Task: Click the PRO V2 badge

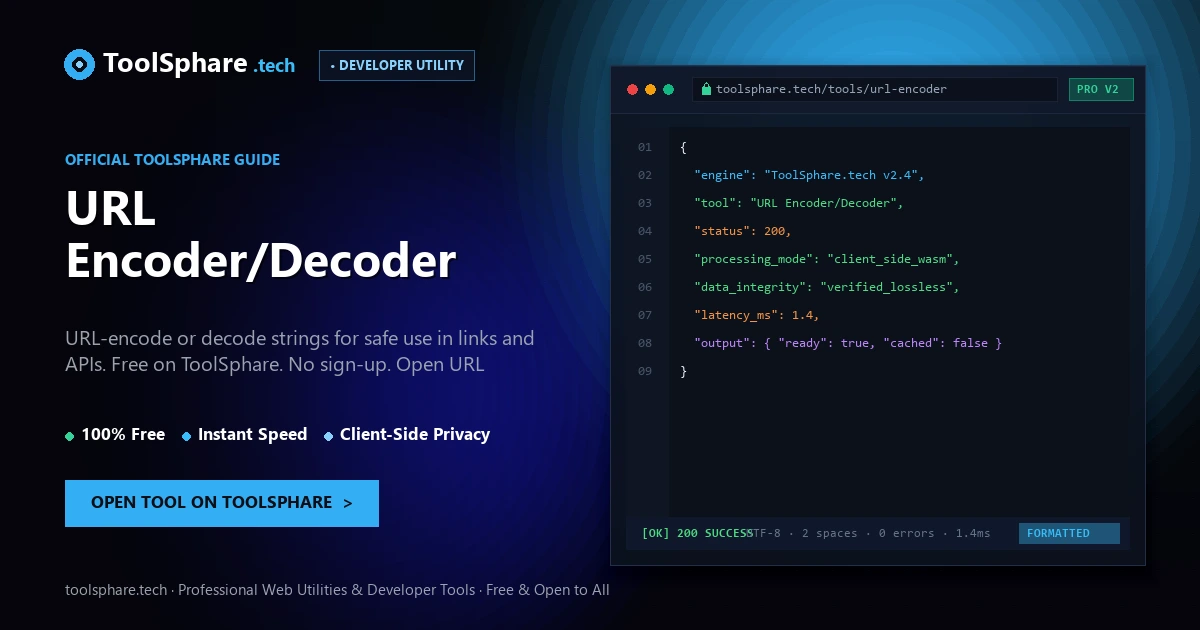Action: [1101, 90]
